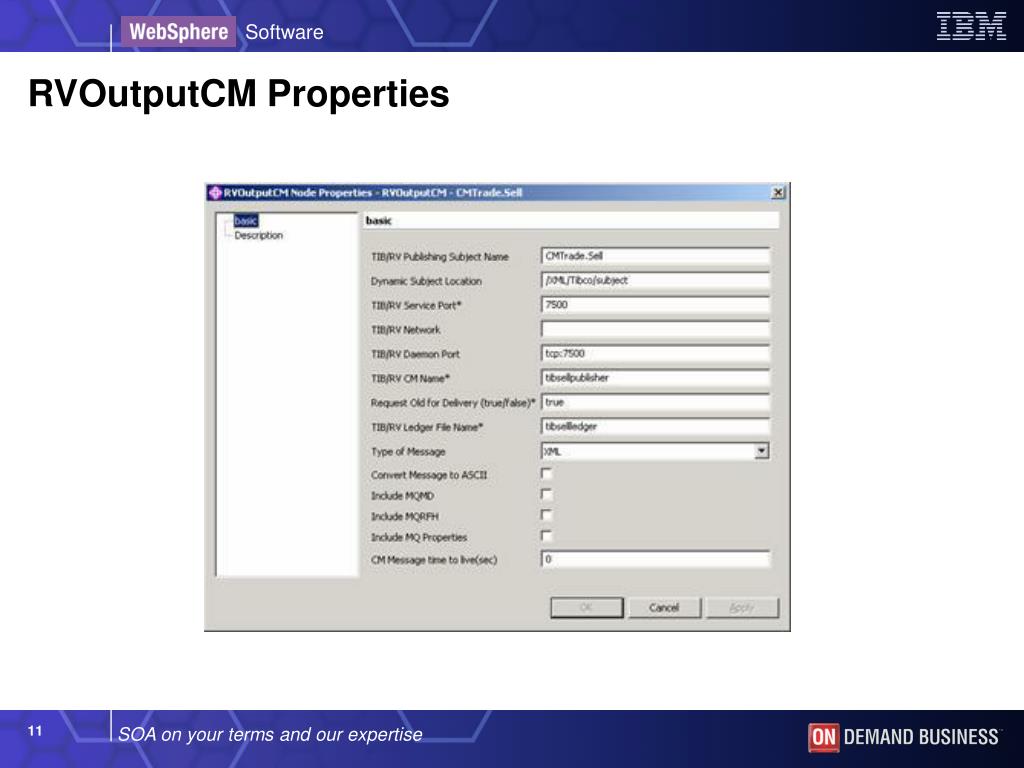Viewport: 1024px width, 768px height.
Task: Click the slide number 11
Action: [x=35, y=731]
